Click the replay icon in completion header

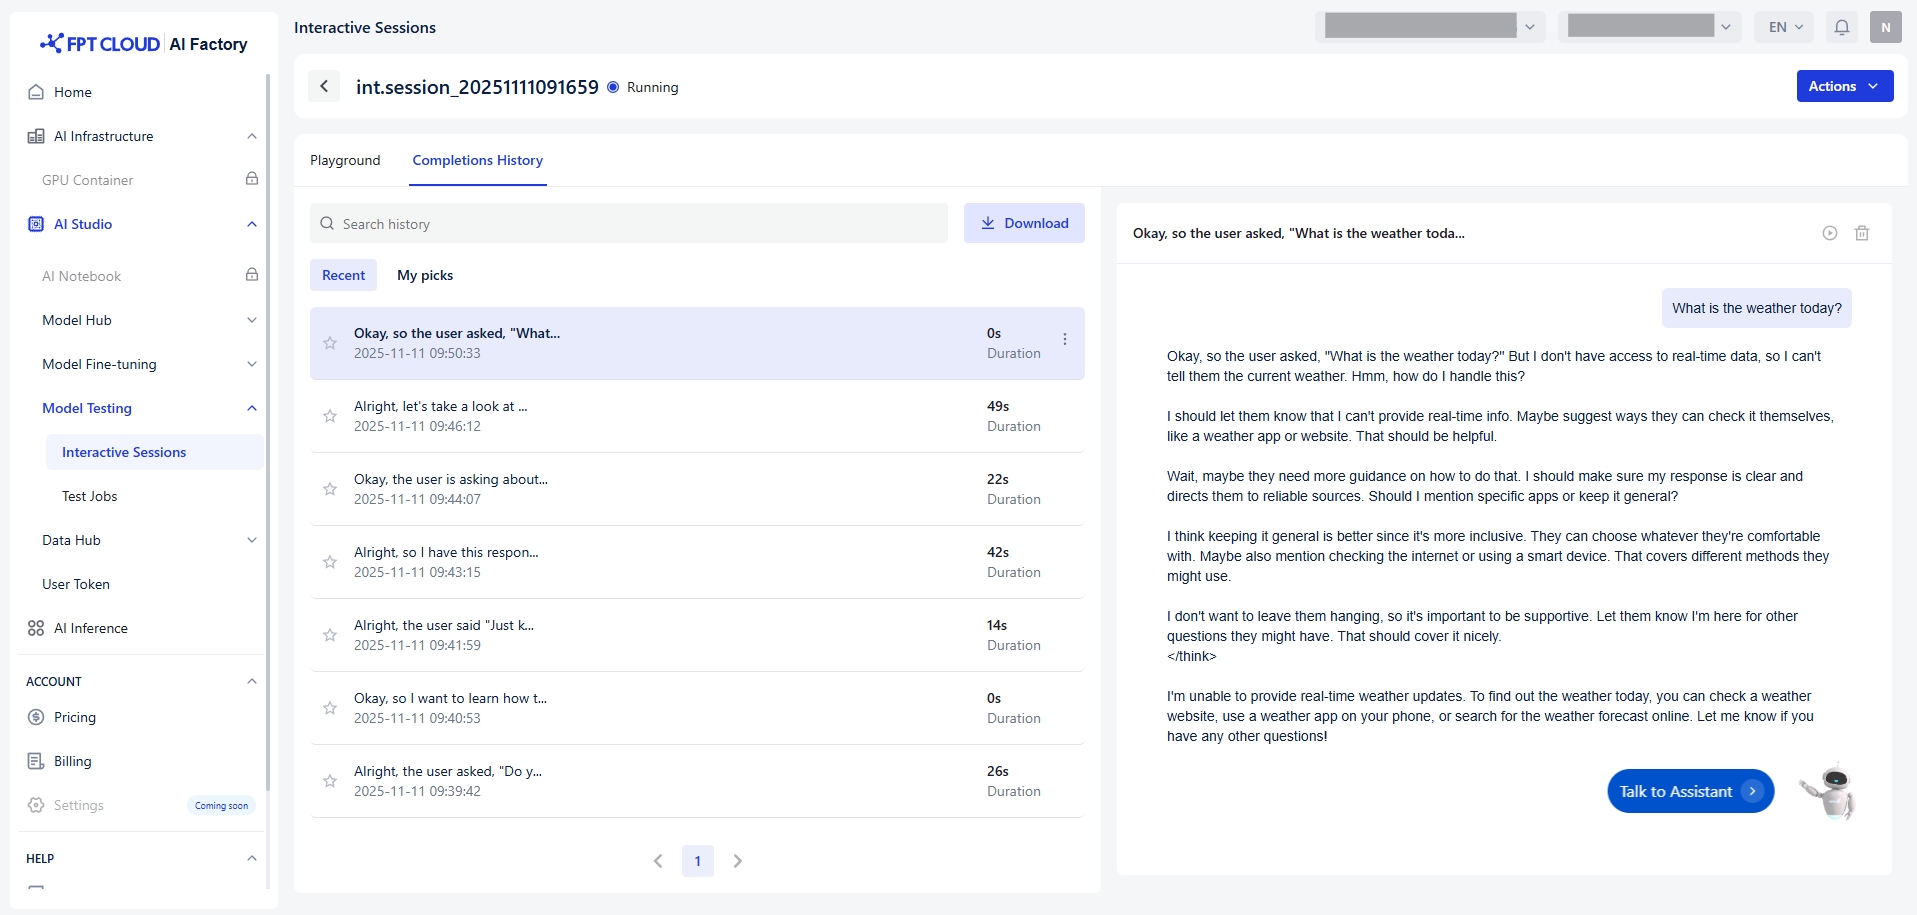[1829, 233]
